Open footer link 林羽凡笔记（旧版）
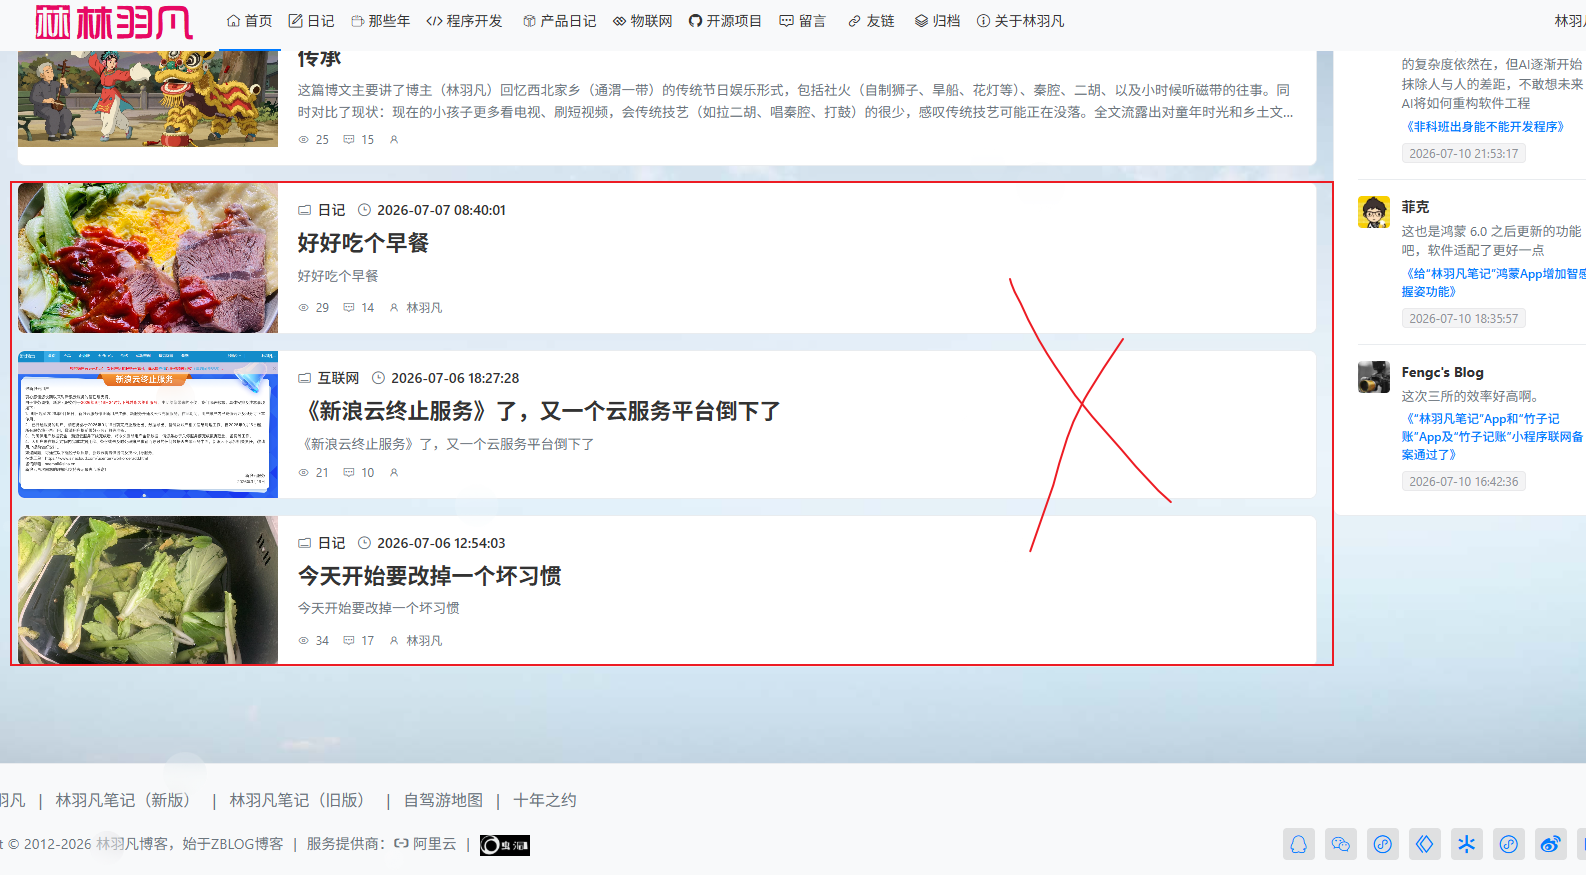This screenshot has width=1586, height=875. [300, 800]
